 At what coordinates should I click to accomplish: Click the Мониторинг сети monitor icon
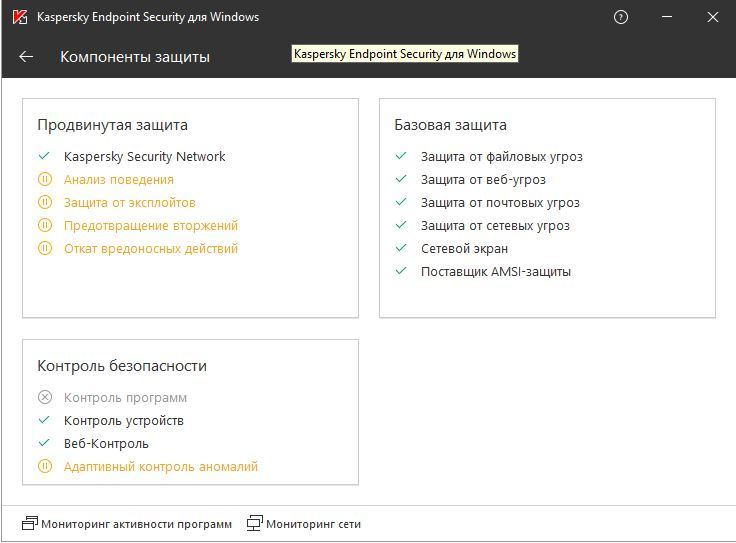coord(255,523)
